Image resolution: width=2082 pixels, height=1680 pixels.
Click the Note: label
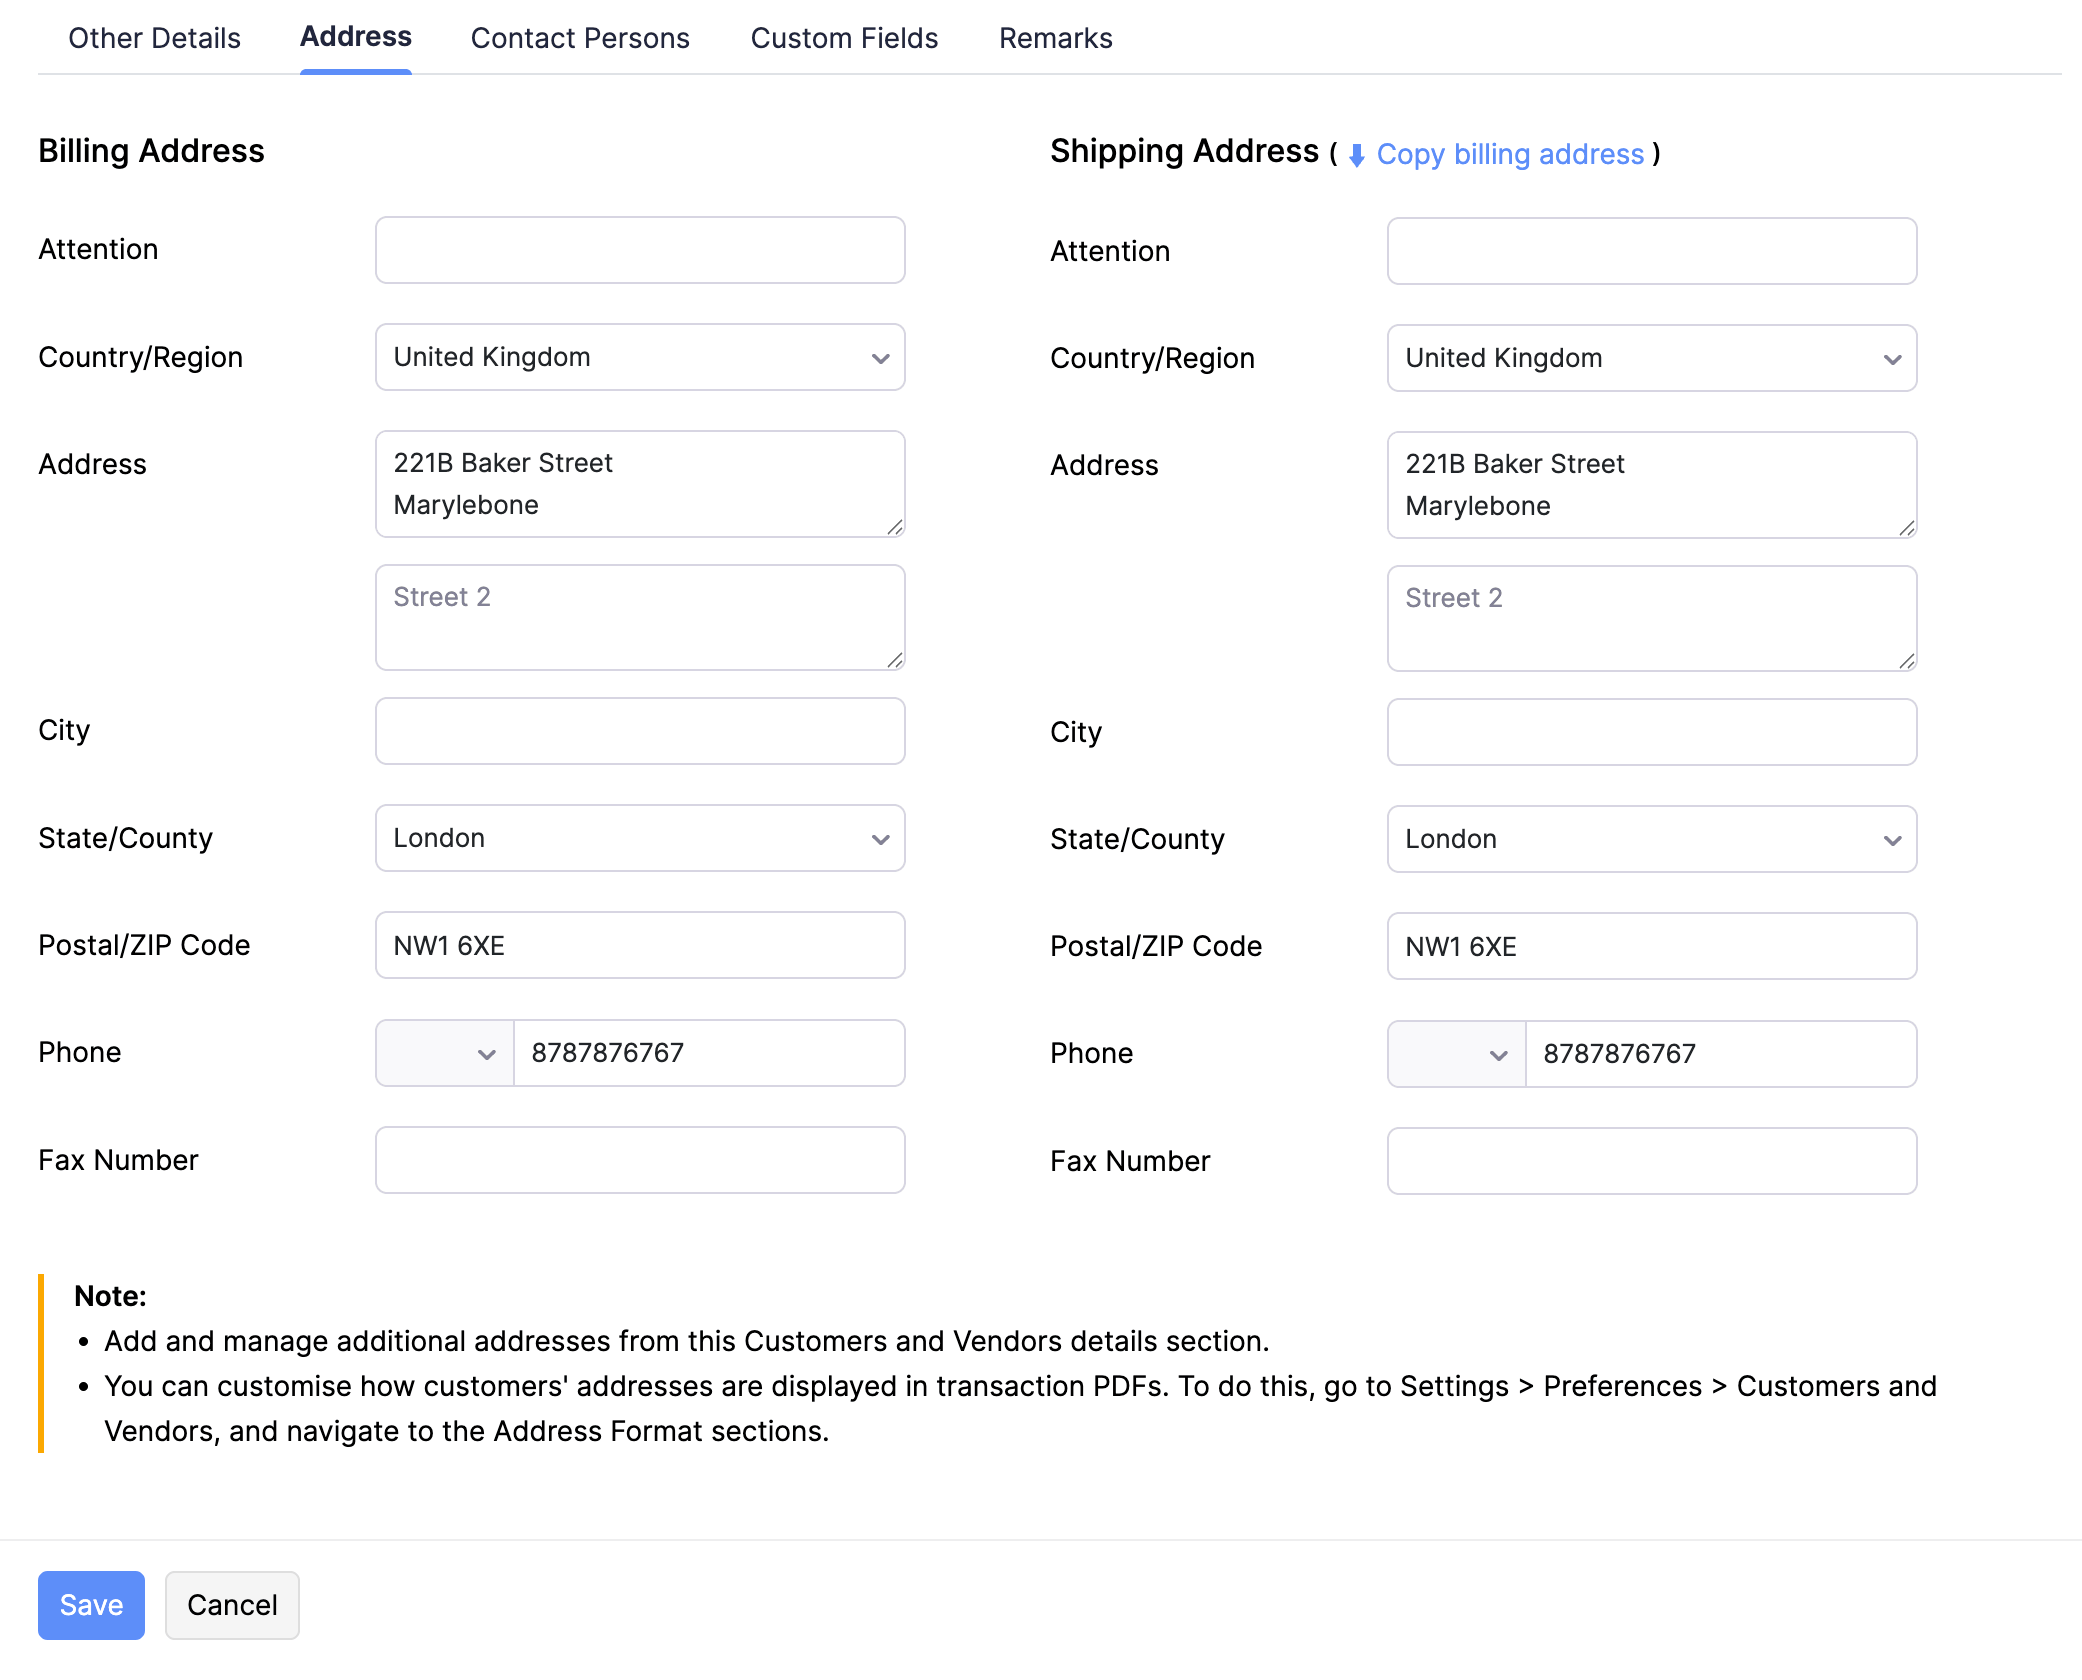pyautogui.click(x=110, y=1296)
